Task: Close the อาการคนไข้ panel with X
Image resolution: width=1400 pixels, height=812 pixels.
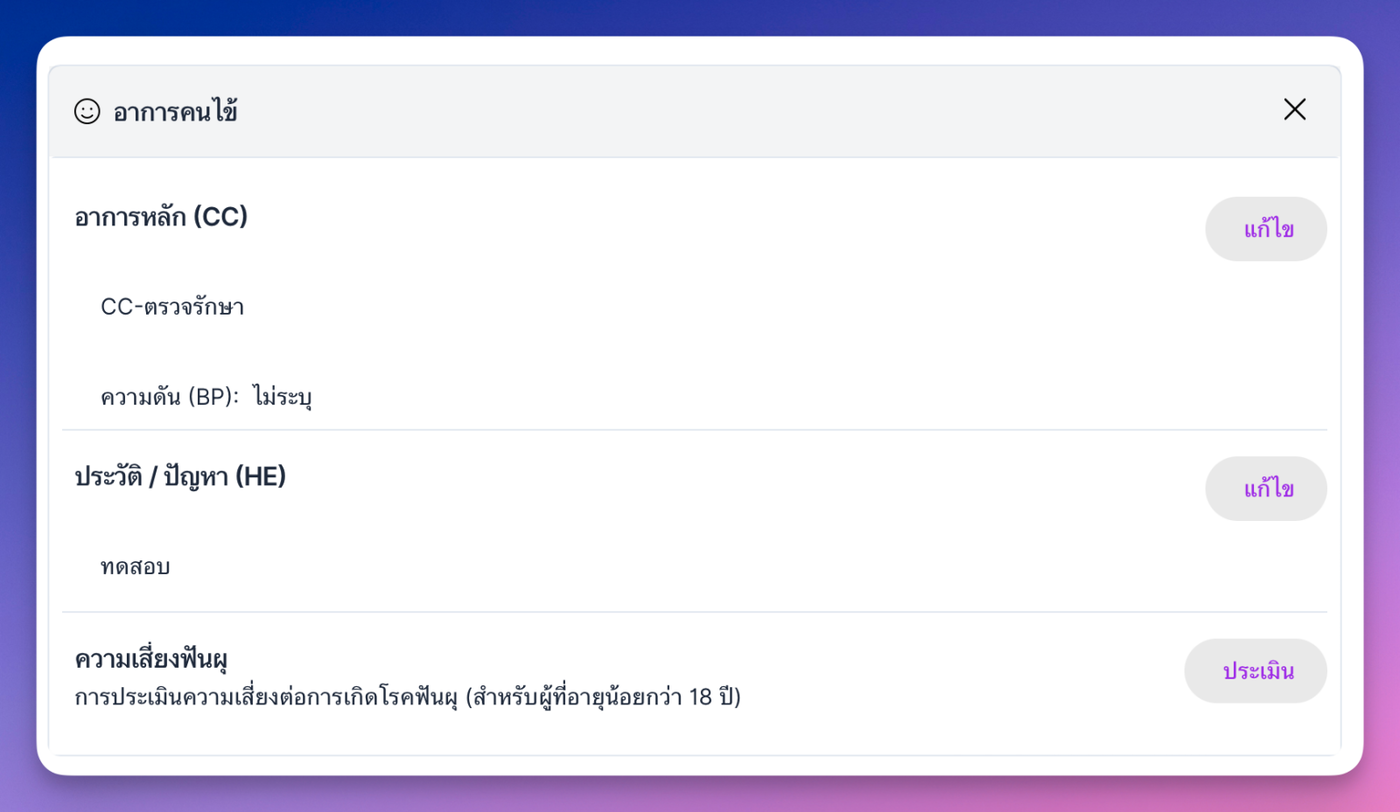Action: click(x=1294, y=110)
